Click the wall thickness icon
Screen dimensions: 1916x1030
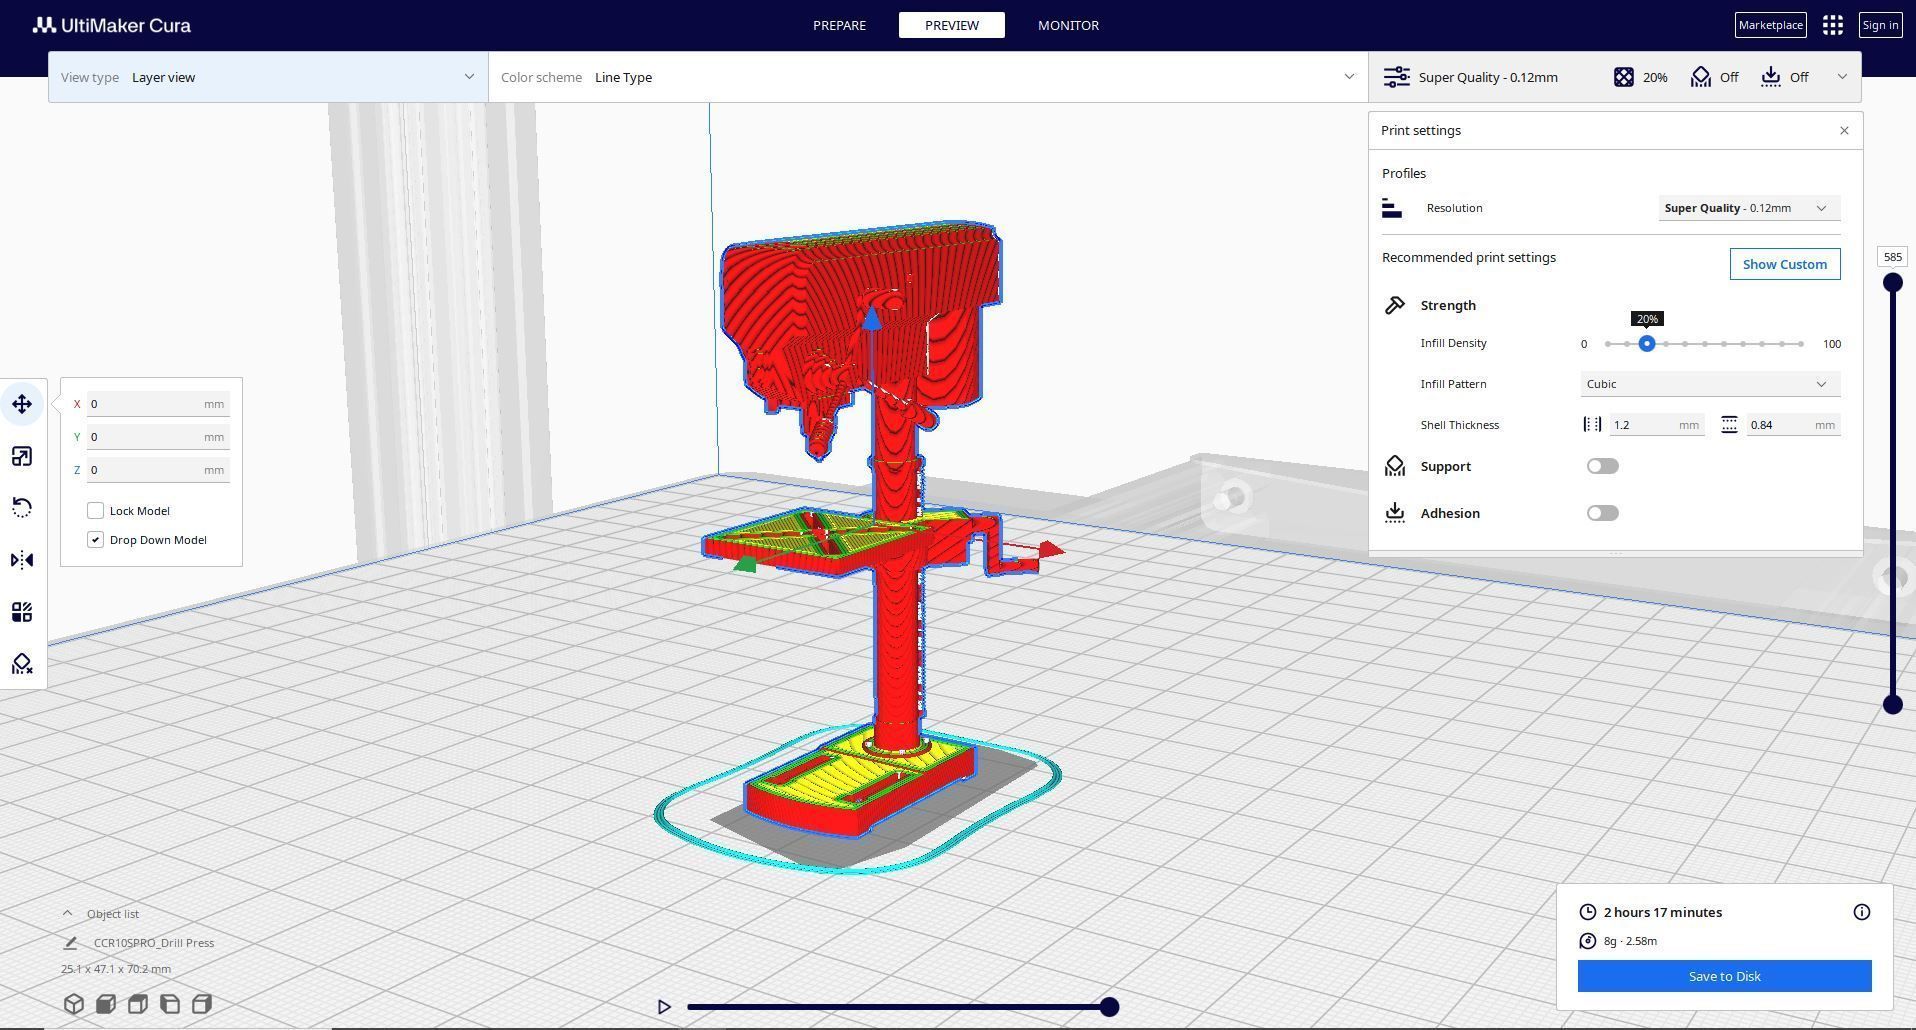click(x=1592, y=425)
